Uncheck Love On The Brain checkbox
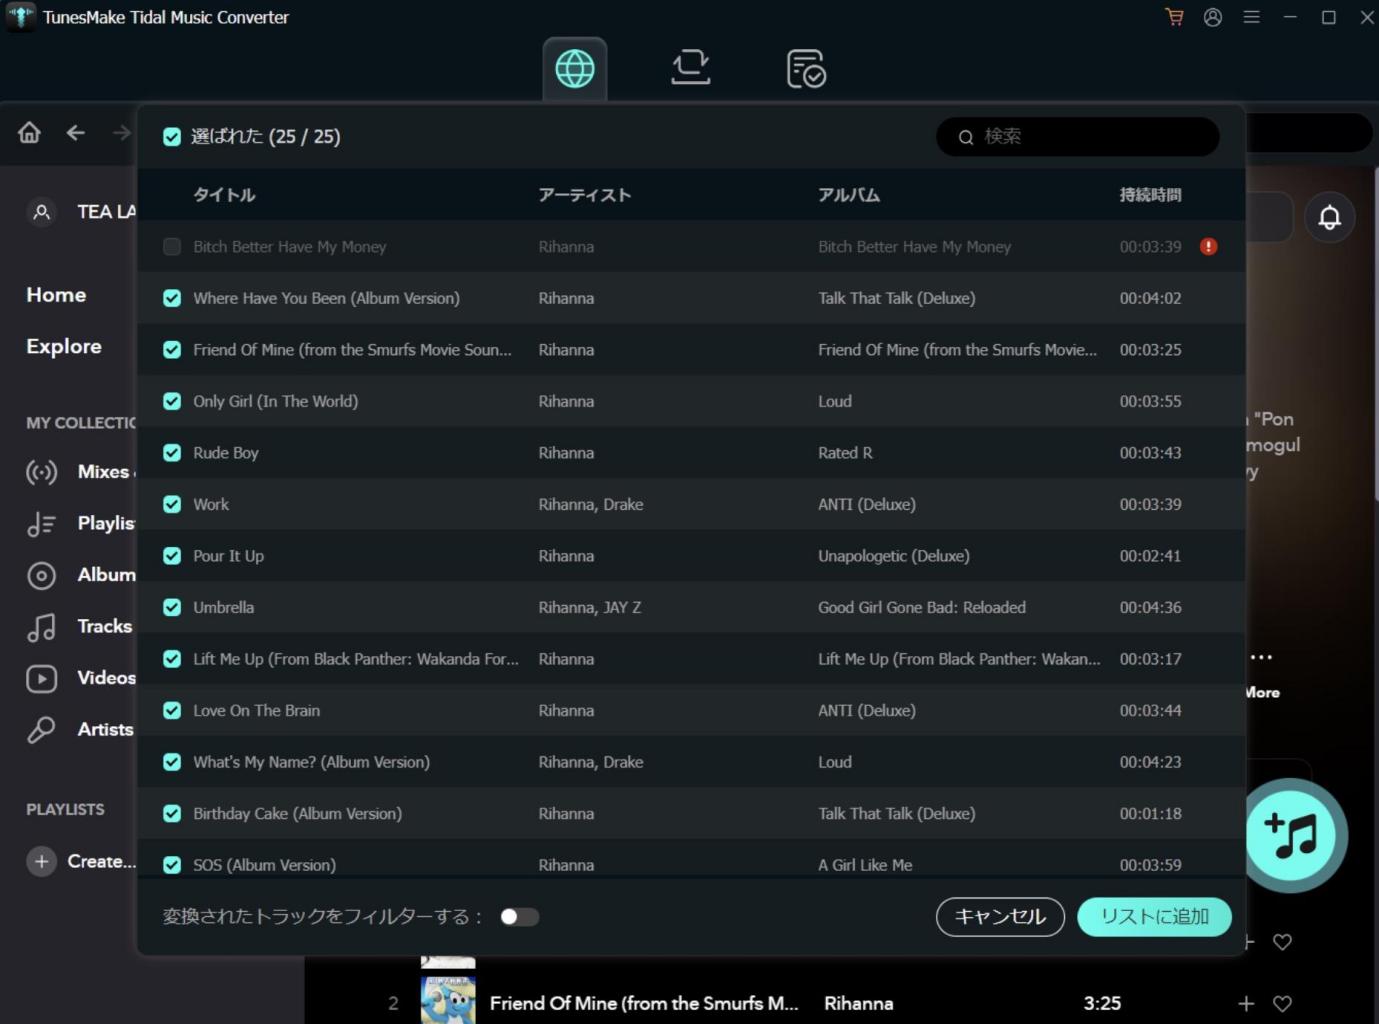 [172, 711]
